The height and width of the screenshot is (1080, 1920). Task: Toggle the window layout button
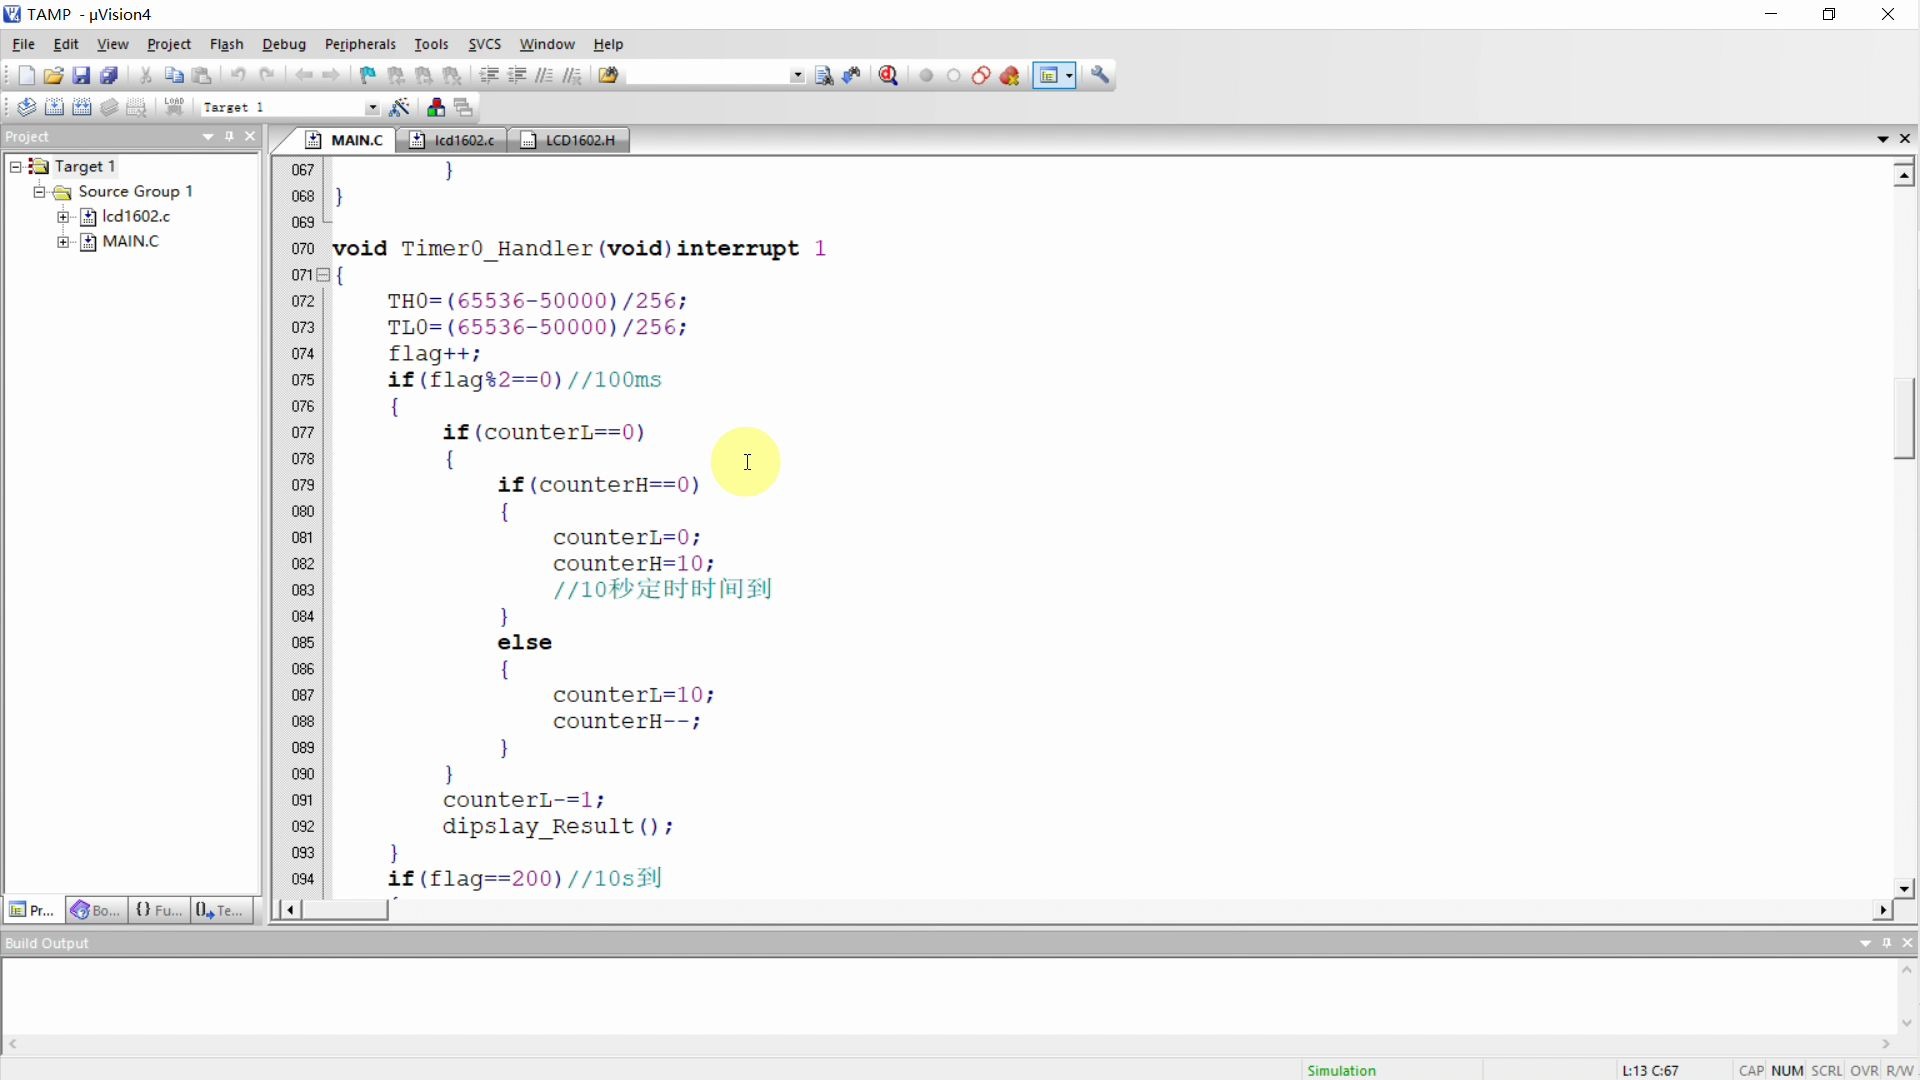coord(1048,76)
